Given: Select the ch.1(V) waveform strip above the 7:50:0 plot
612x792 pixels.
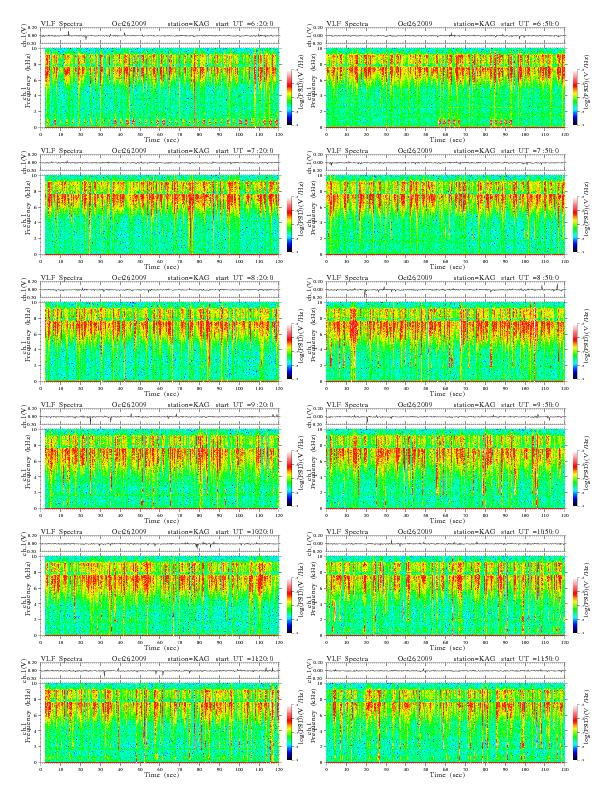Looking at the screenshot, I should click(x=445, y=163).
